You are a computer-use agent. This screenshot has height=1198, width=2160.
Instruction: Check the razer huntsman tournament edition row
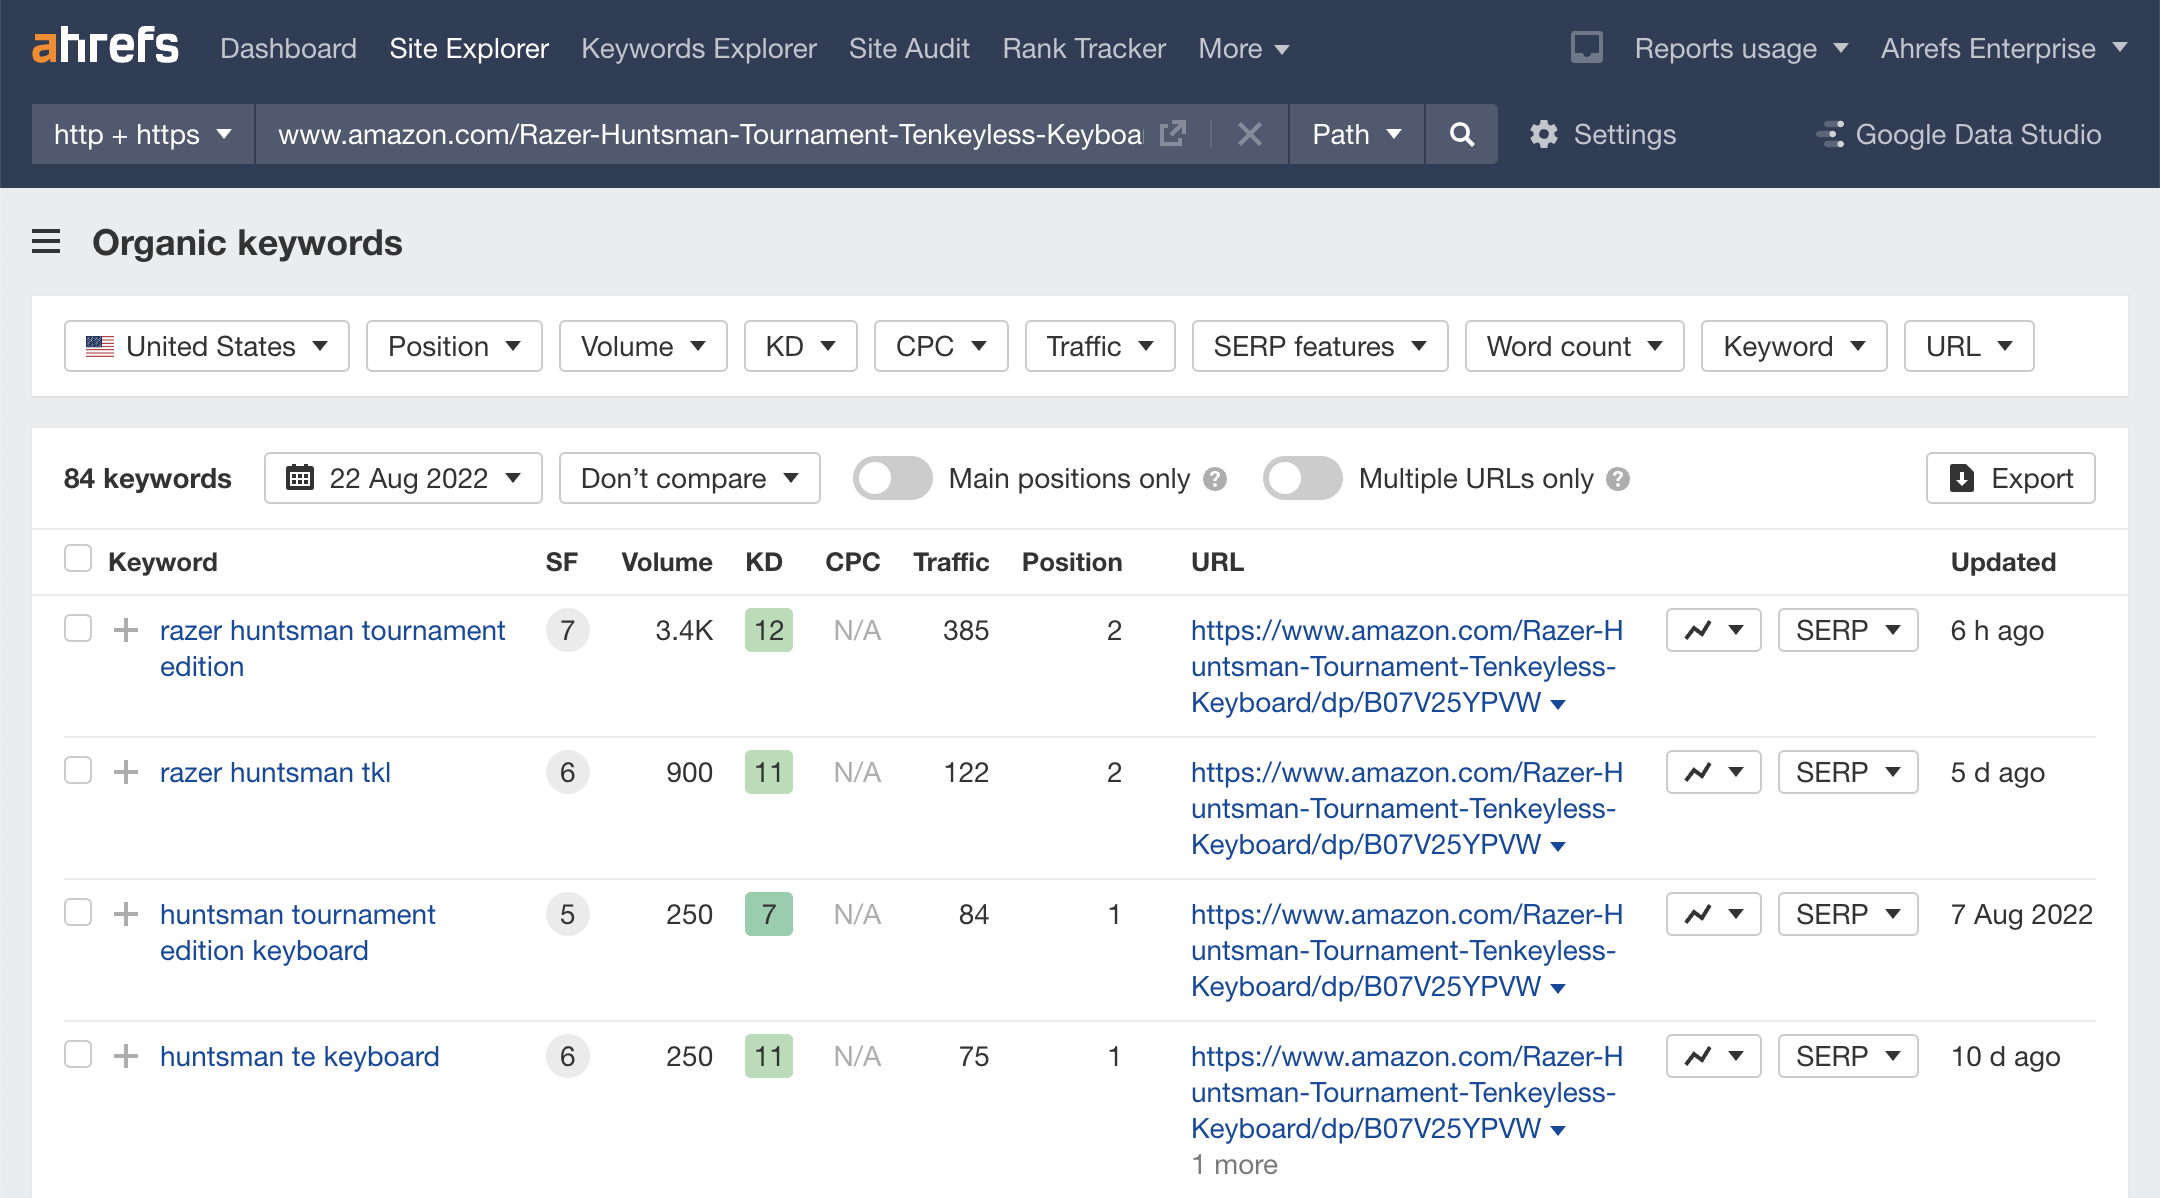[78, 629]
